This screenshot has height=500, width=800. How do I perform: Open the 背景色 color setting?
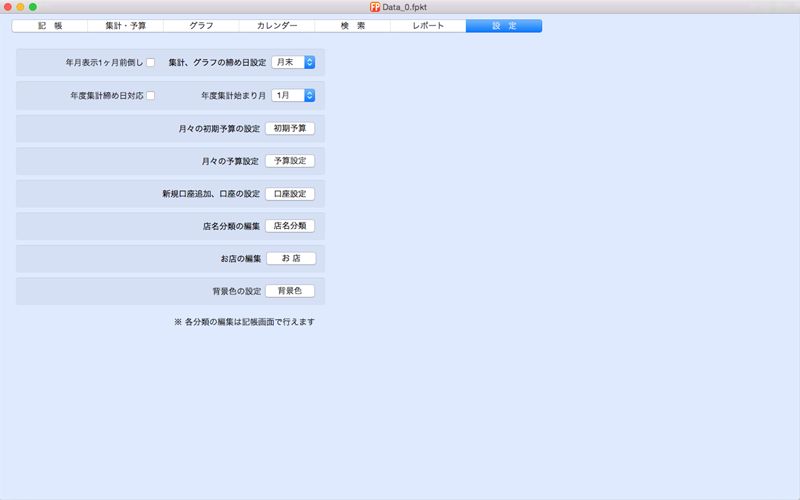(290, 291)
